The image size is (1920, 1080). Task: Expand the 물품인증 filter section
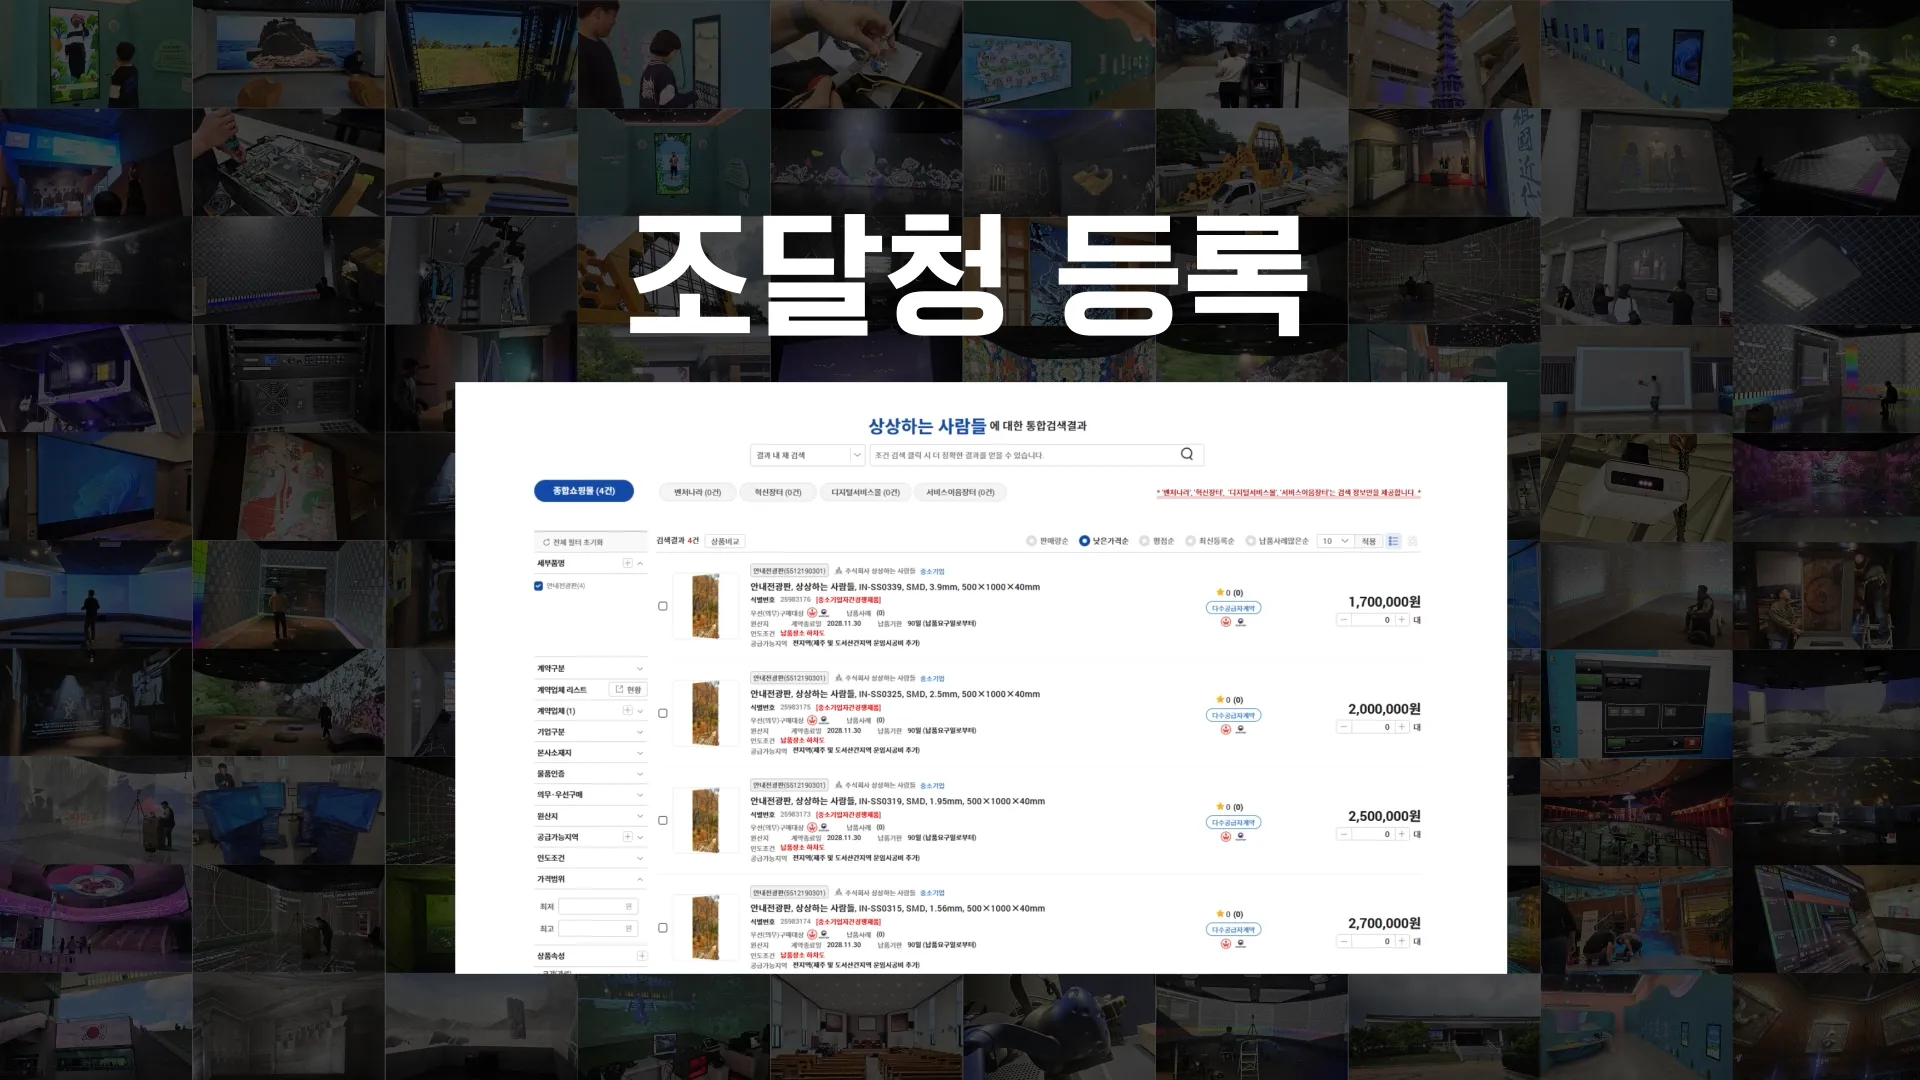[x=591, y=774]
